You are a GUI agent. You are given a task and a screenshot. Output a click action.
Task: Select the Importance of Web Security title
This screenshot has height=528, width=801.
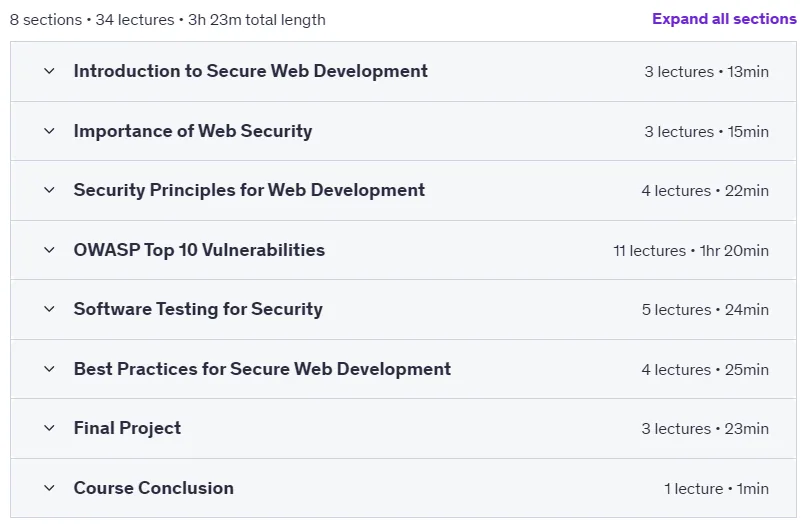193,131
